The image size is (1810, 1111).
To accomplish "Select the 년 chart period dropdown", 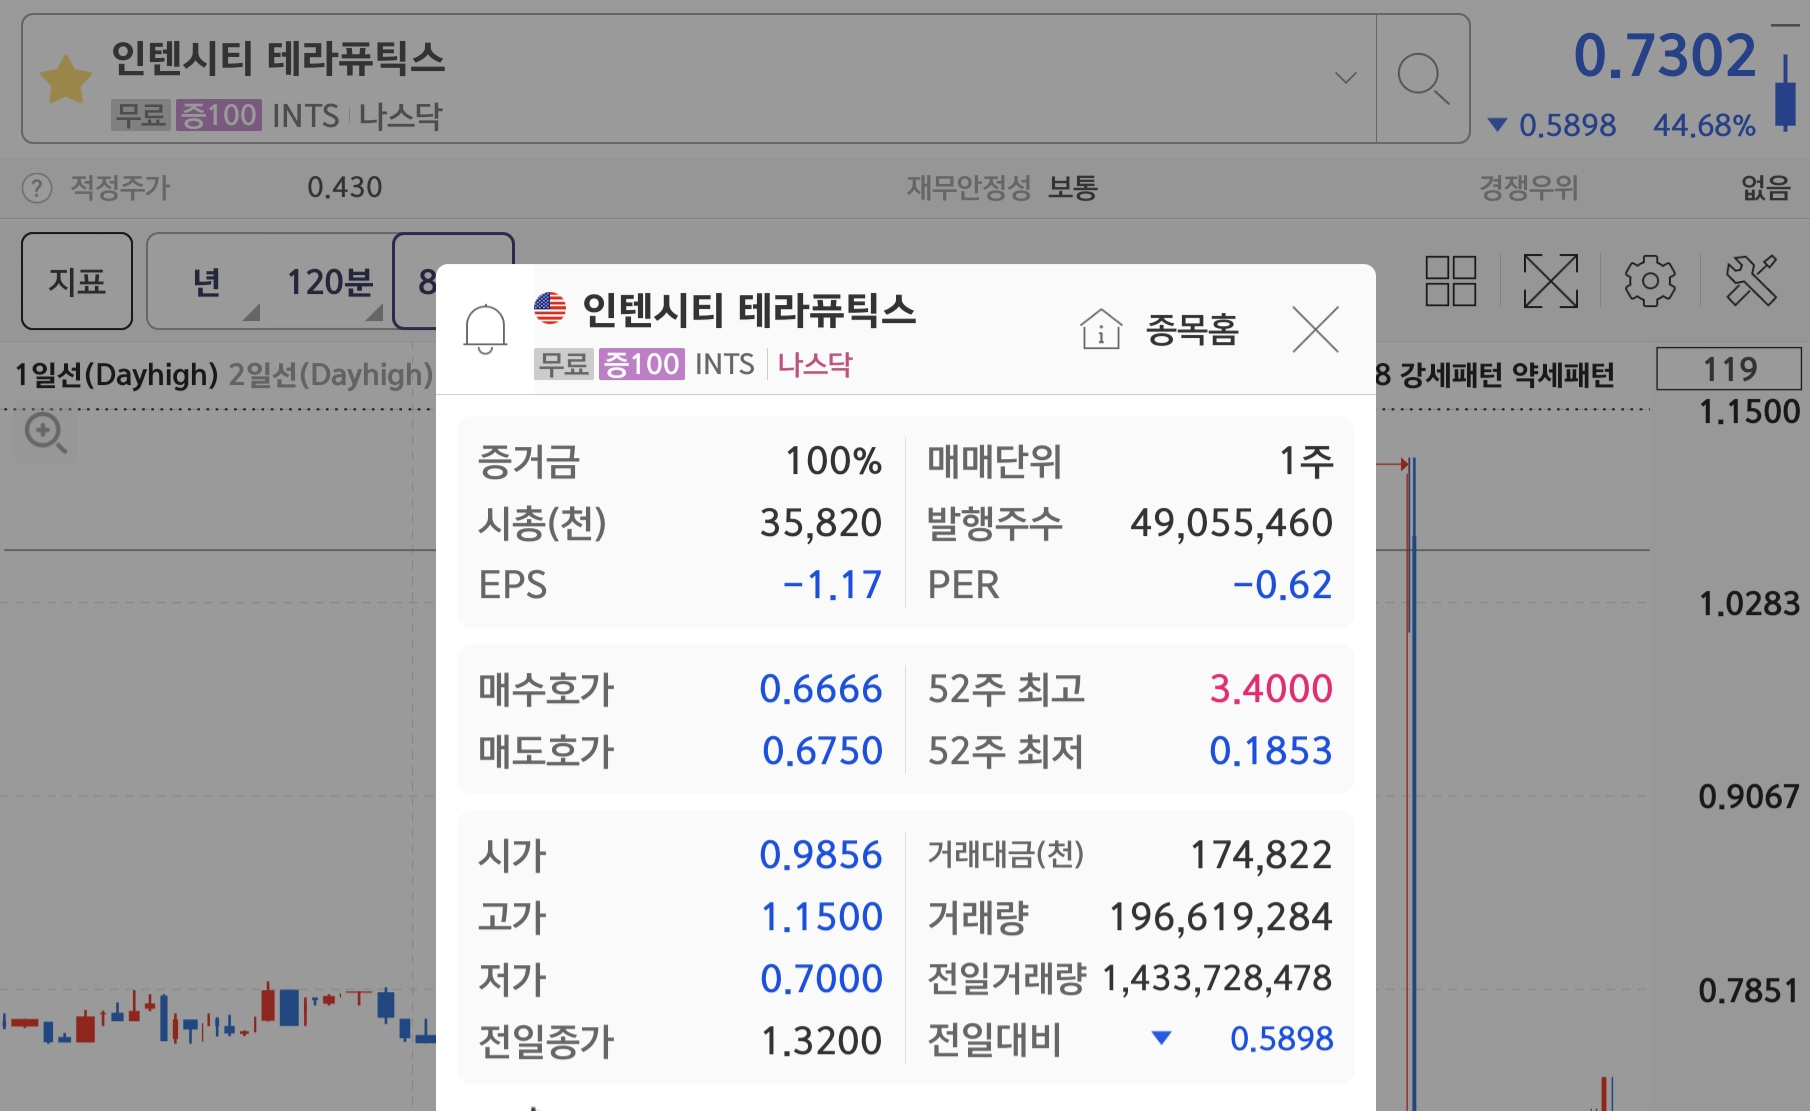I will 207,282.
